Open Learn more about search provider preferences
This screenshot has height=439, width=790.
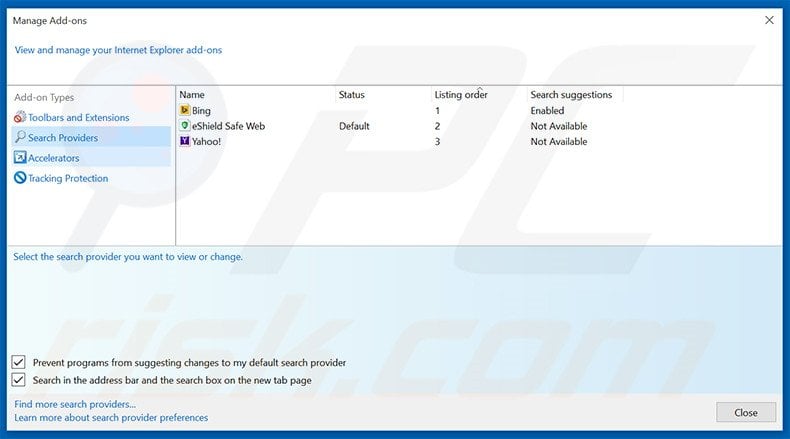tap(111, 417)
